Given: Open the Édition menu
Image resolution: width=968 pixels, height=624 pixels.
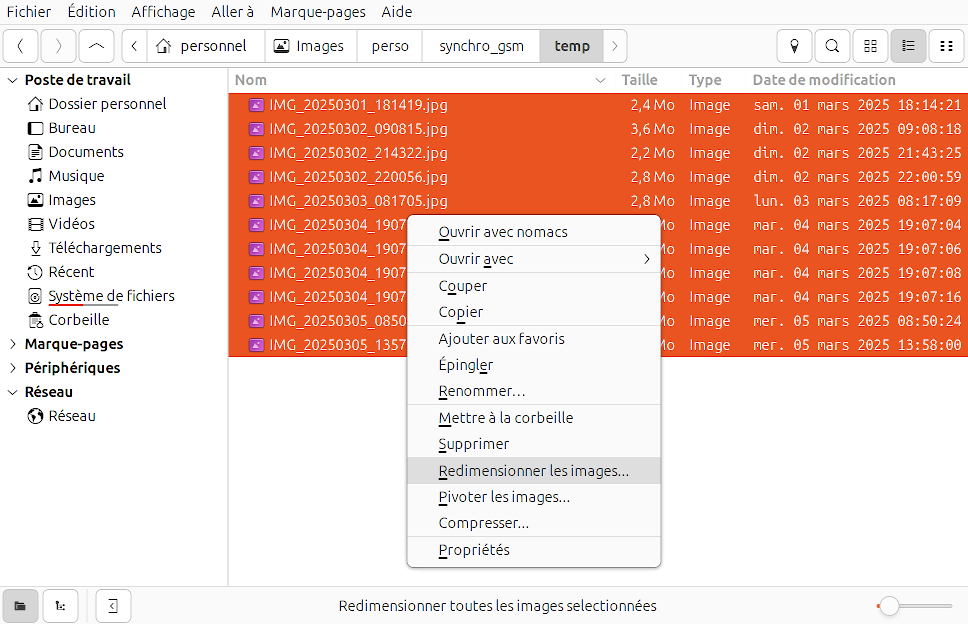Looking at the screenshot, I should [x=91, y=12].
